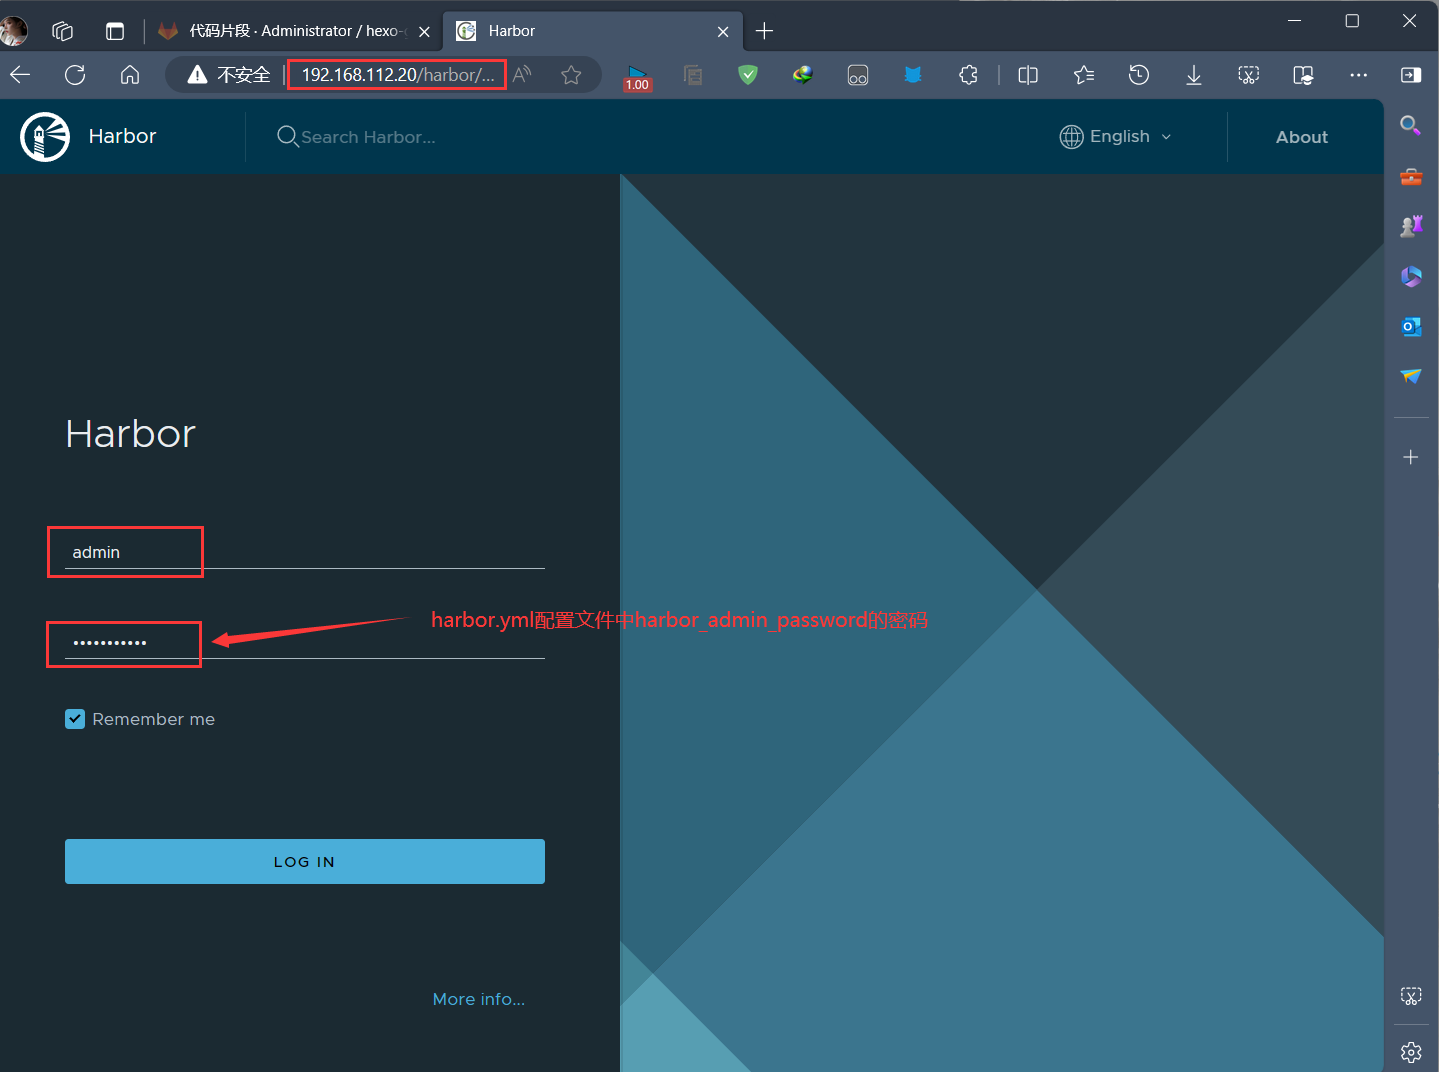Add page to favorites with the star icon
1439x1072 pixels.
click(x=571, y=75)
